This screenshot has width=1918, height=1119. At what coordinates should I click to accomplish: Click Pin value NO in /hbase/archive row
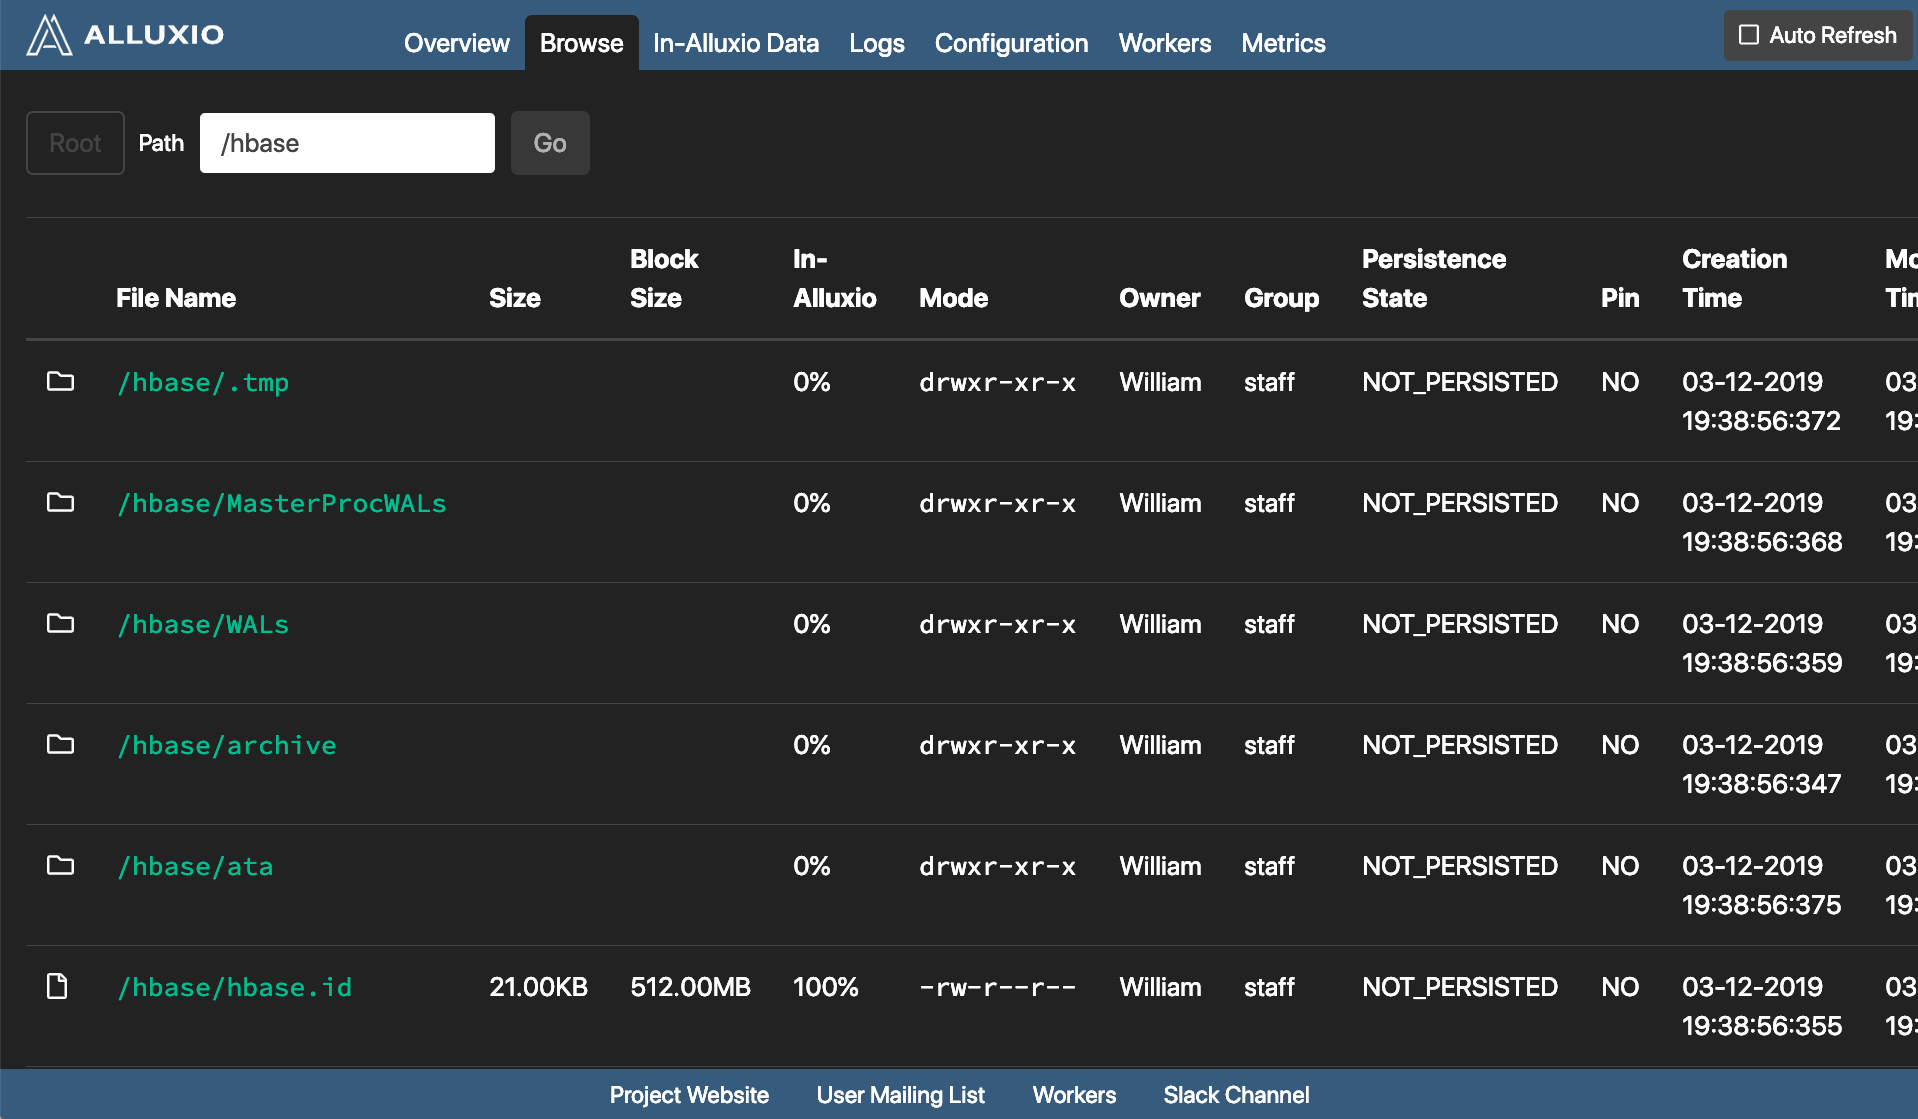tap(1620, 745)
